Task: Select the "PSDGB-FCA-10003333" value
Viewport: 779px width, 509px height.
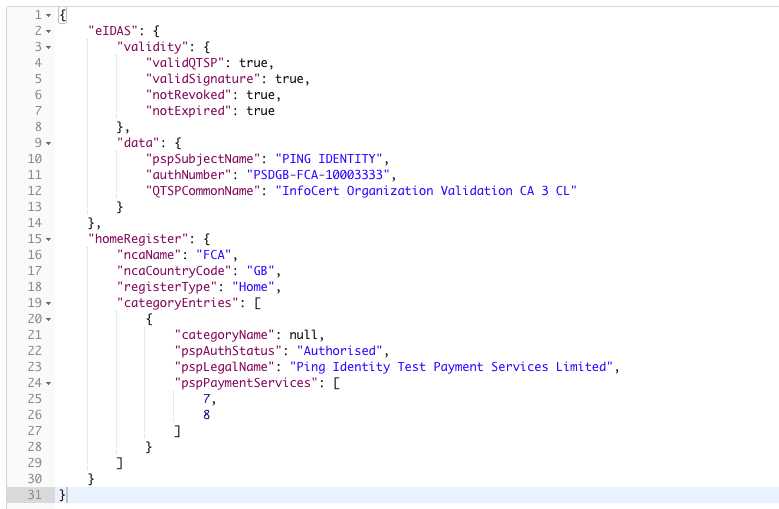Action: click(x=318, y=175)
